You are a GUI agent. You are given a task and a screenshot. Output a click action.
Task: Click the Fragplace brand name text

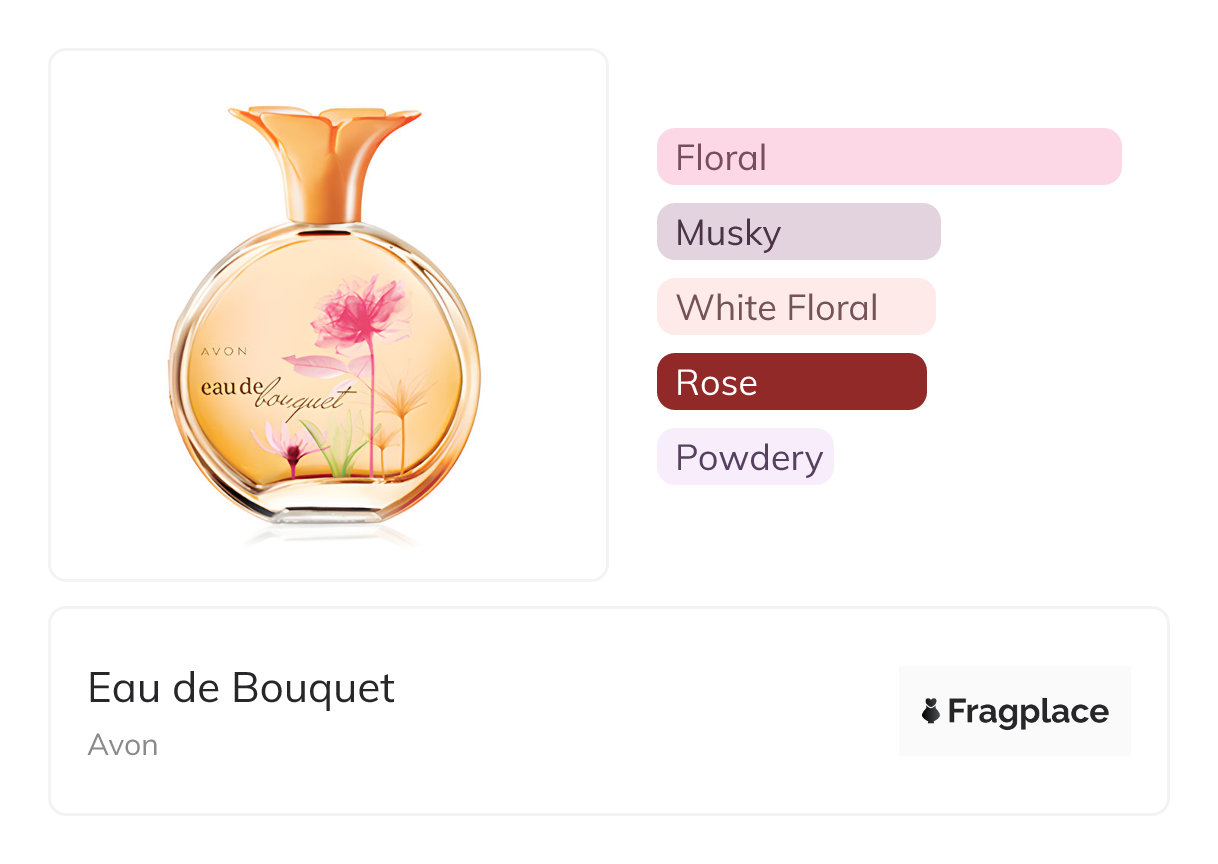pyautogui.click(x=1027, y=711)
